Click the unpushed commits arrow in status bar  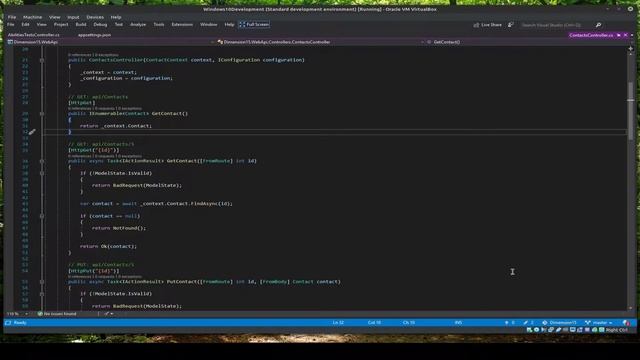tap(507, 322)
